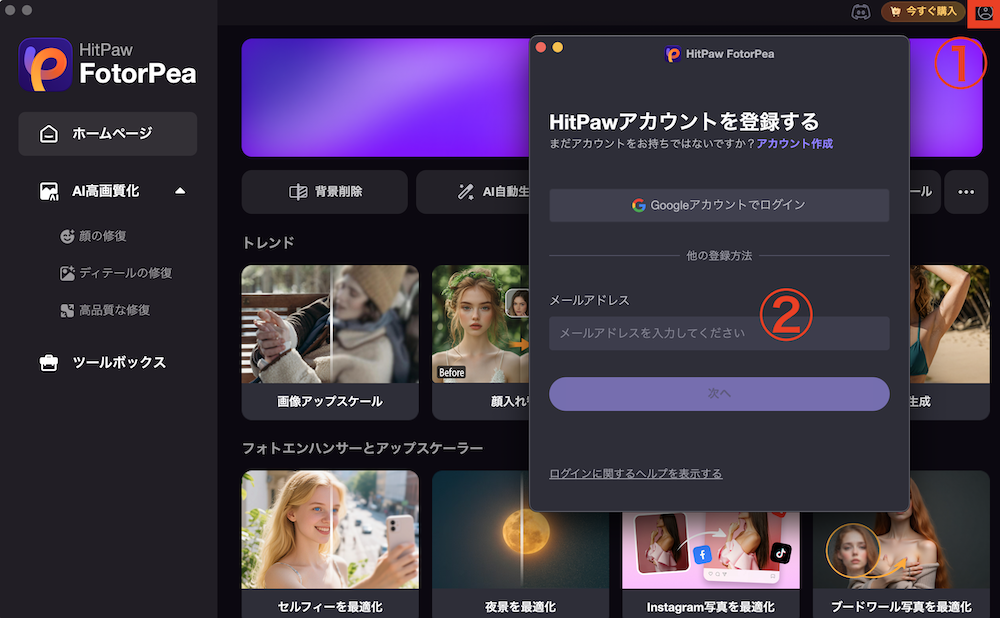Open the Discord community icon
The width and height of the screenshot is (1000, 618).
(x=861, y=11)
